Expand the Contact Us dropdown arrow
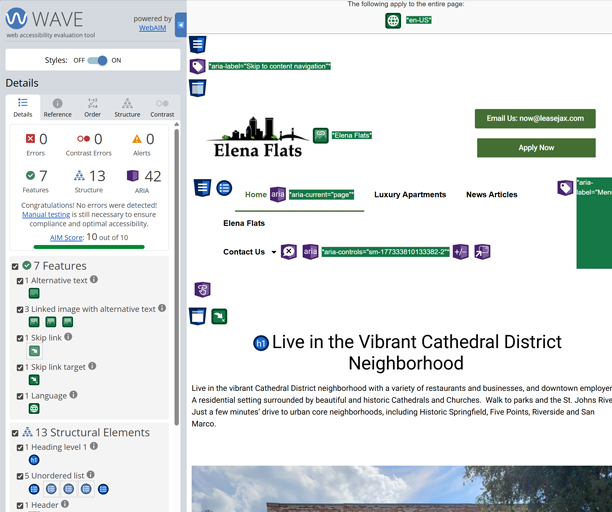Screen dimensions: 612x512 pos(274,252)
